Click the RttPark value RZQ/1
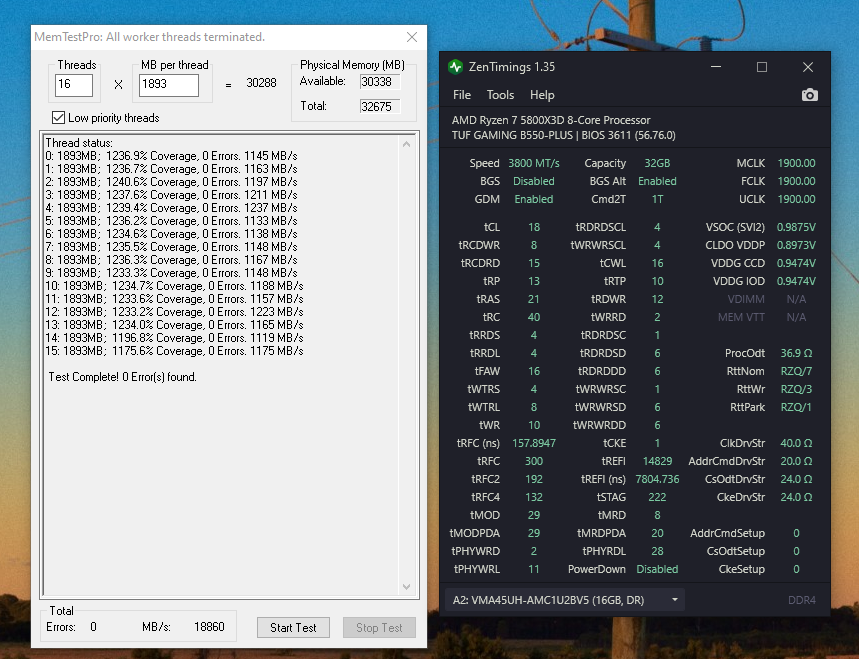This screenshot has height=659, width=859. (x=797, y=408)
